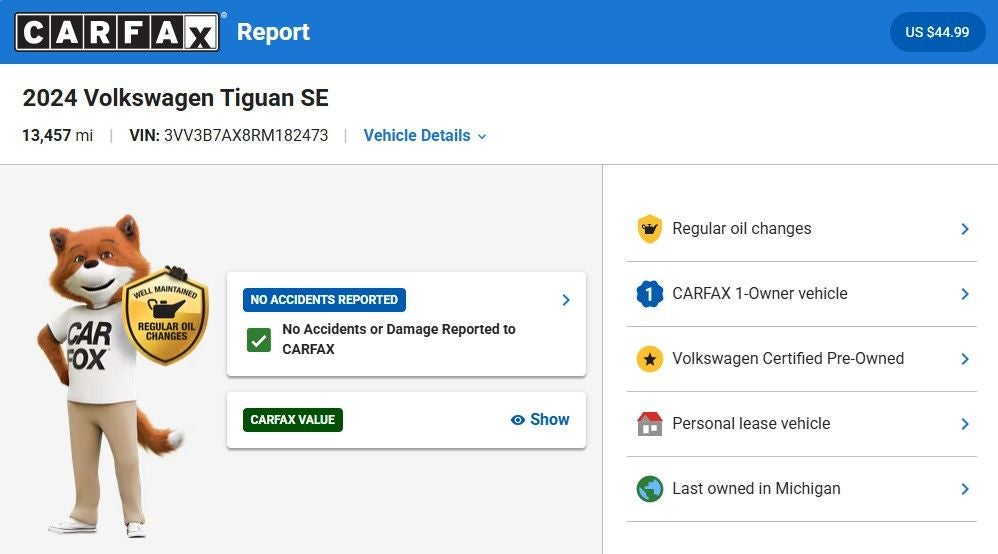Click the eye icon beside Show

click(x=517, y=420)
